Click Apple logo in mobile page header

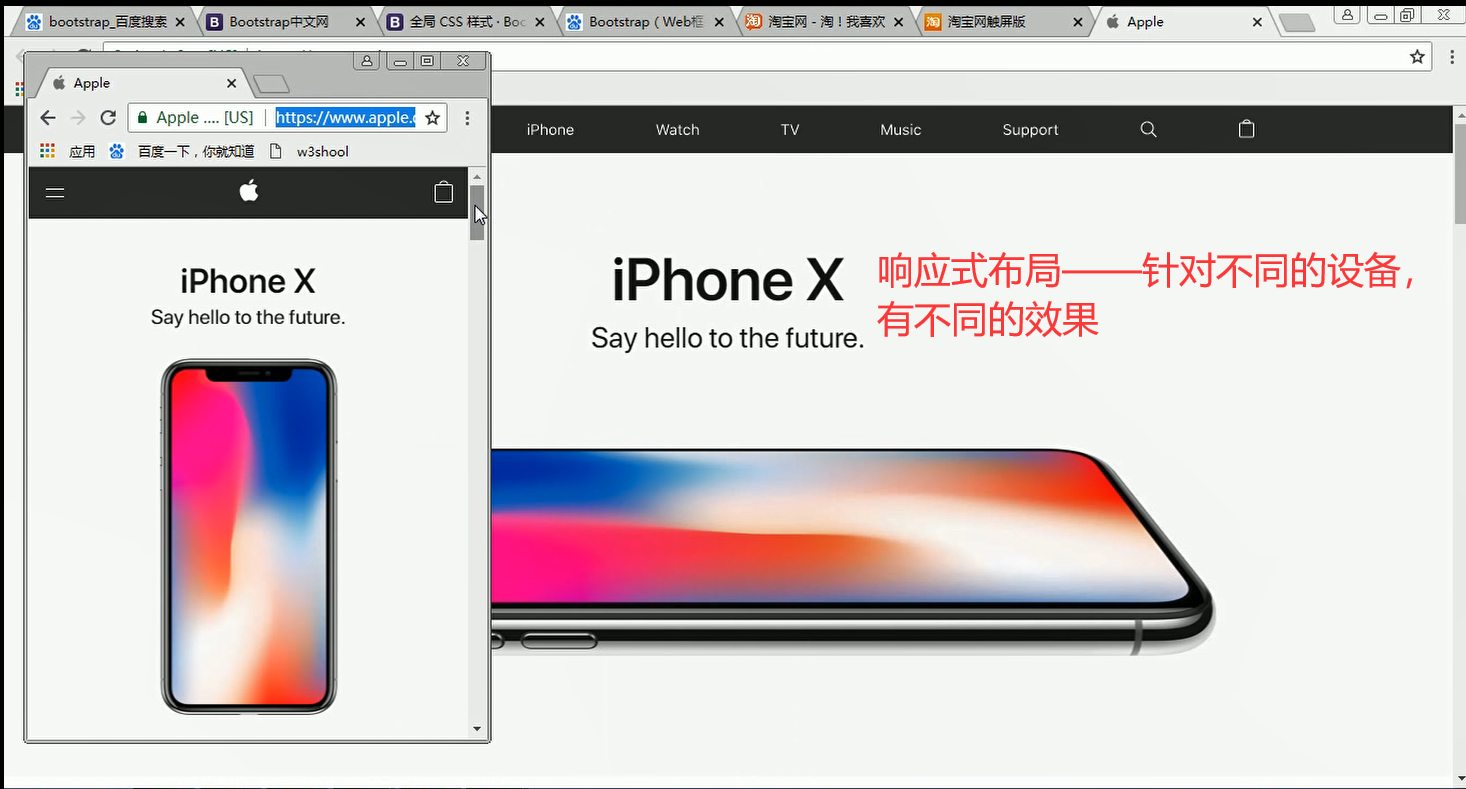pos(249,190)
